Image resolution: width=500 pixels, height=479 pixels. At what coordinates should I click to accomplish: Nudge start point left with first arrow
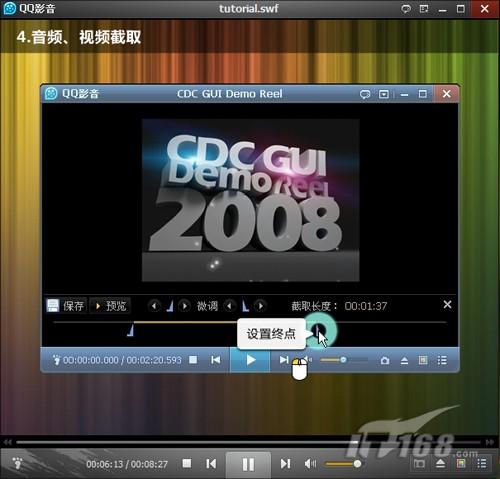tap(154, 306)
